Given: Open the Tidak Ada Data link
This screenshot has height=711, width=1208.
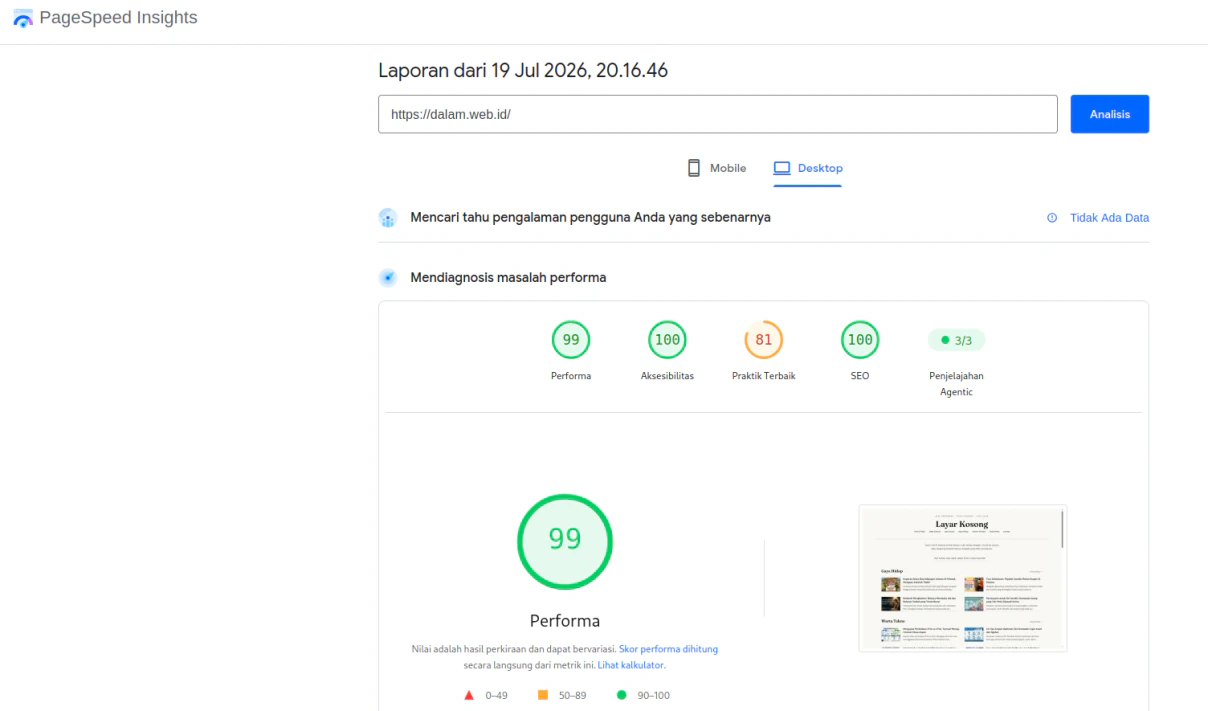Looking at the screenshot, I should (x=1109, y=218).
